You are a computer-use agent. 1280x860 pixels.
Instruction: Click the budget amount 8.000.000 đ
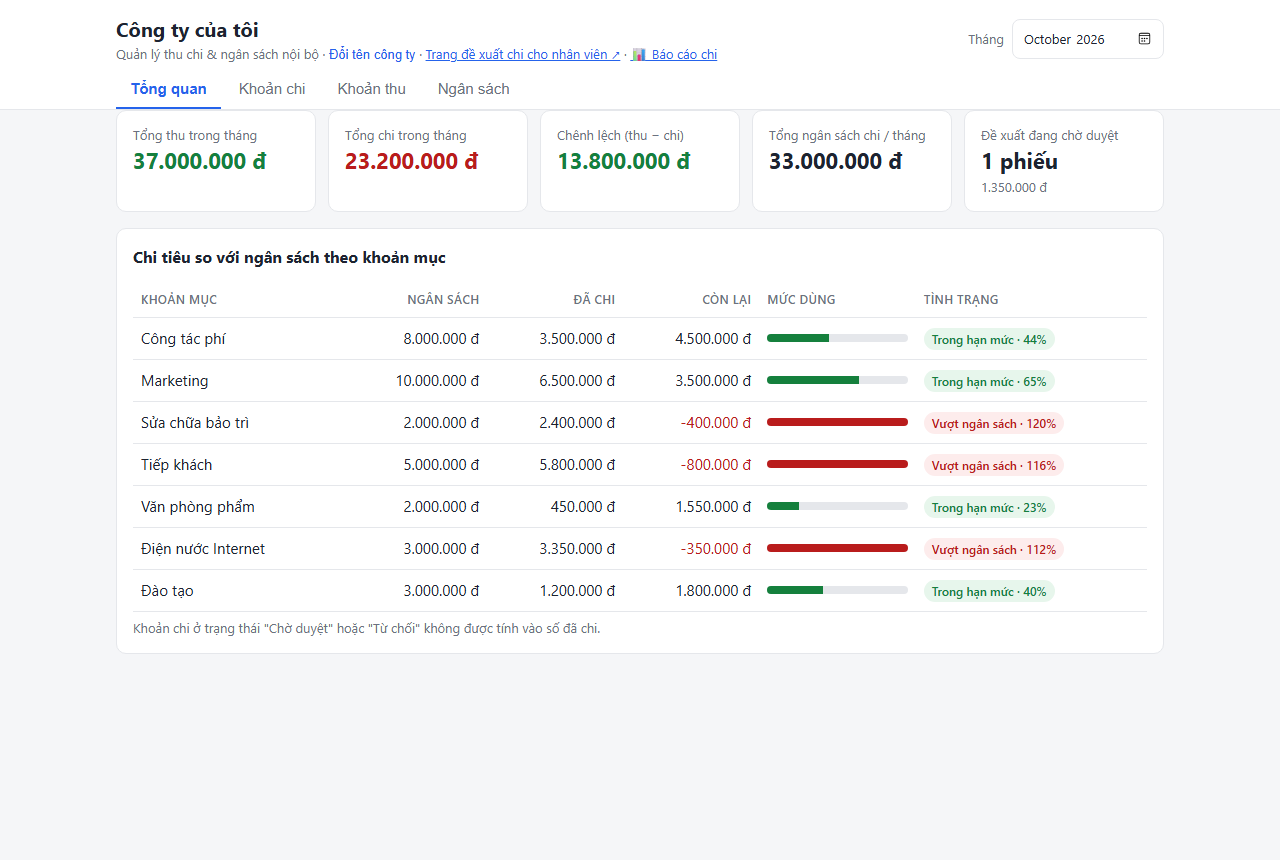click(x=441, y=339)
